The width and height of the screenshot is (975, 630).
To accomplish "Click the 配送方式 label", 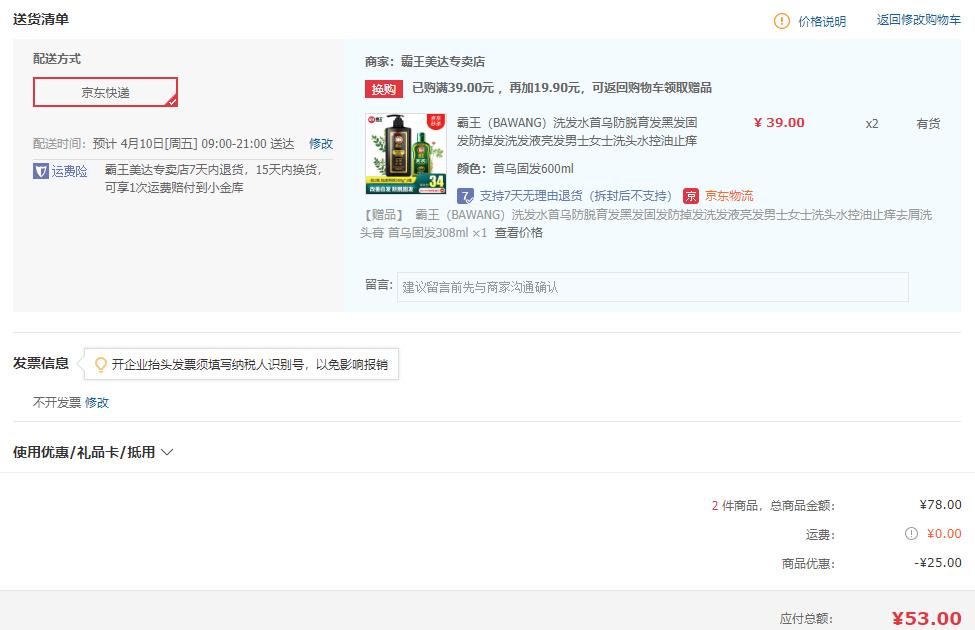I will click(57, 58).
